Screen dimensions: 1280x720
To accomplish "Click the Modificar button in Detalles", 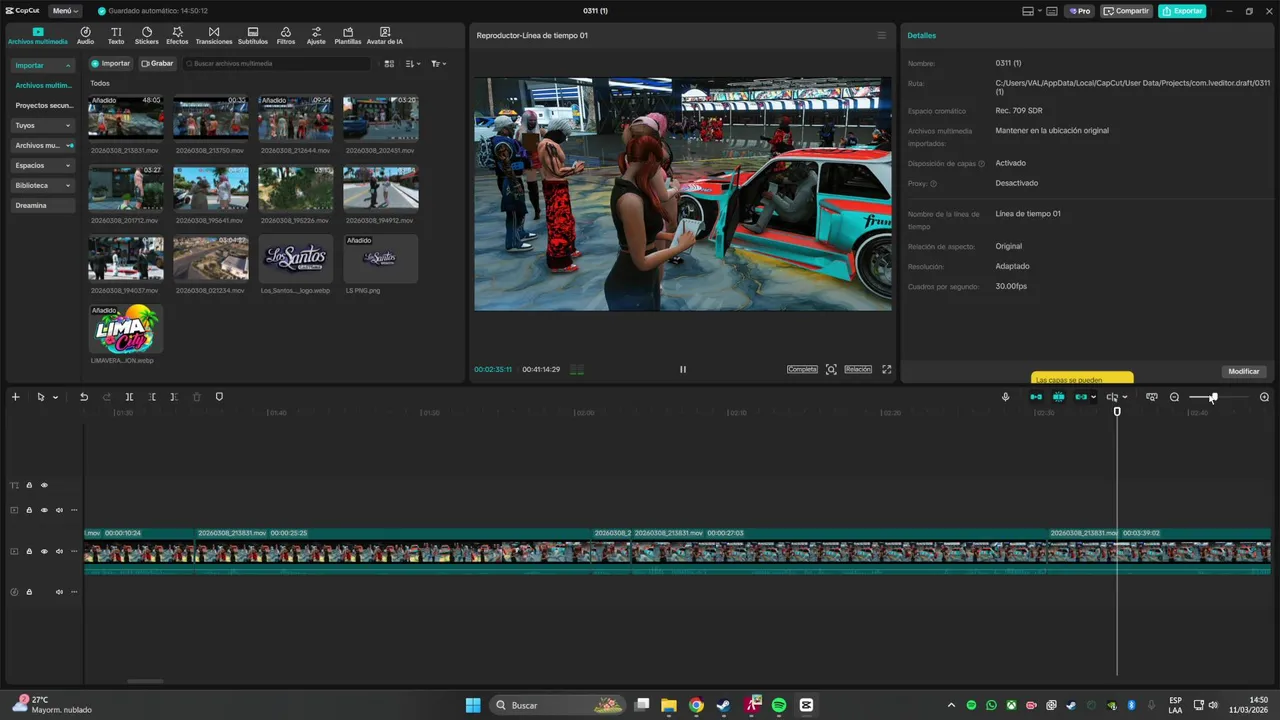I will click(1243, 371).
